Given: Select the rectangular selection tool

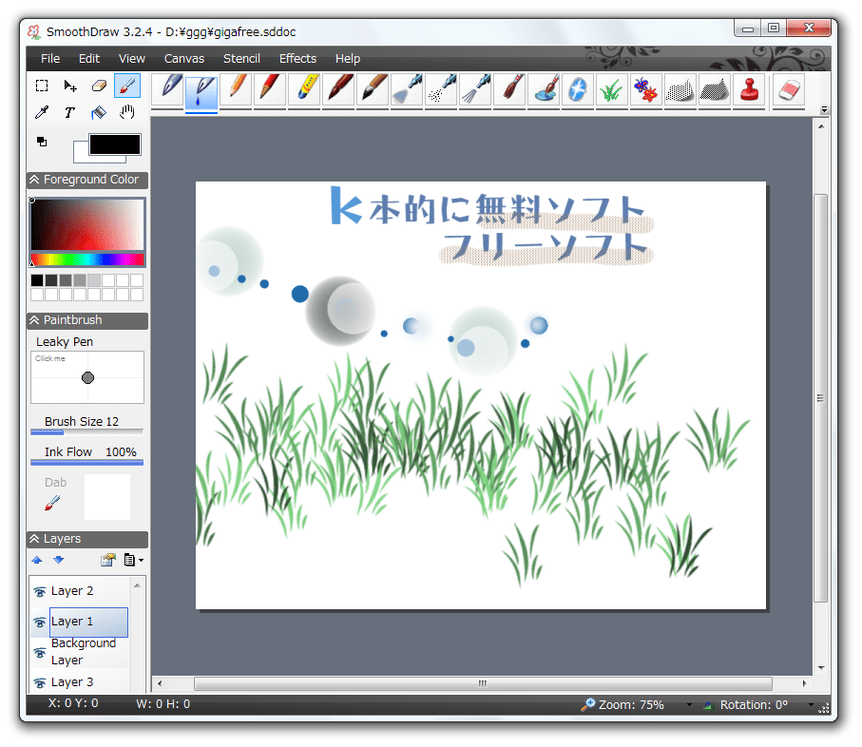Looking at the screenshot, I should (42, 85).
